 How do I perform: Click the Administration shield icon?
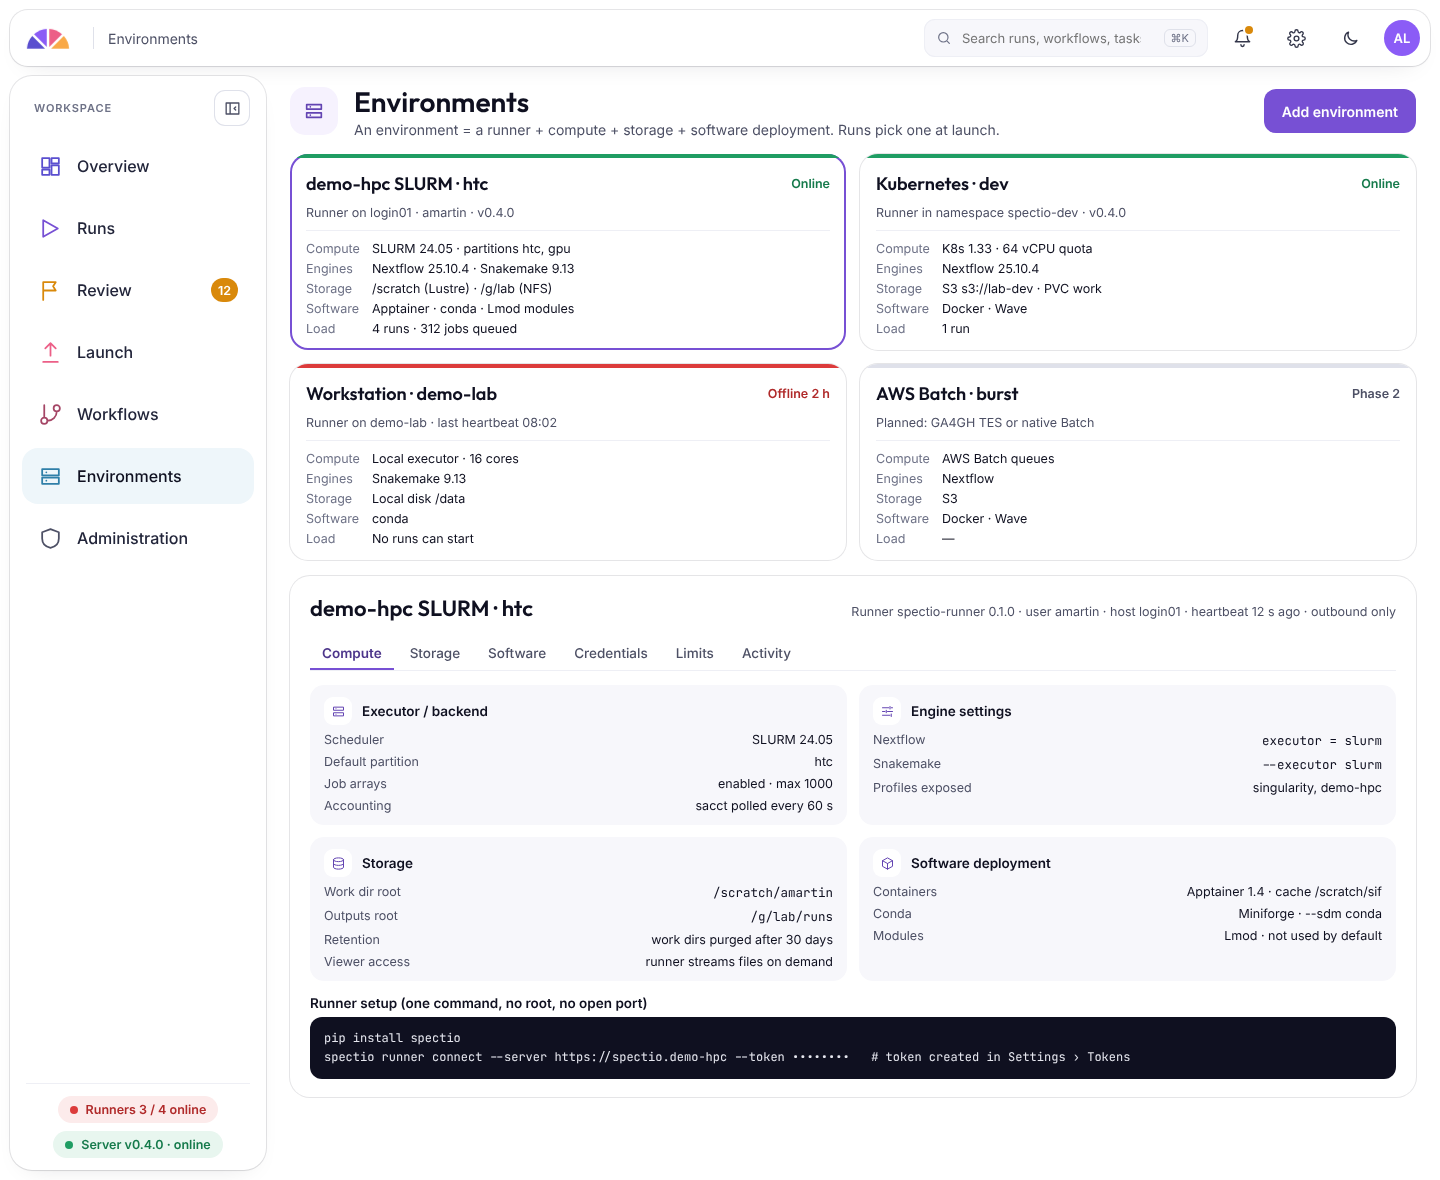click(50, 538)
